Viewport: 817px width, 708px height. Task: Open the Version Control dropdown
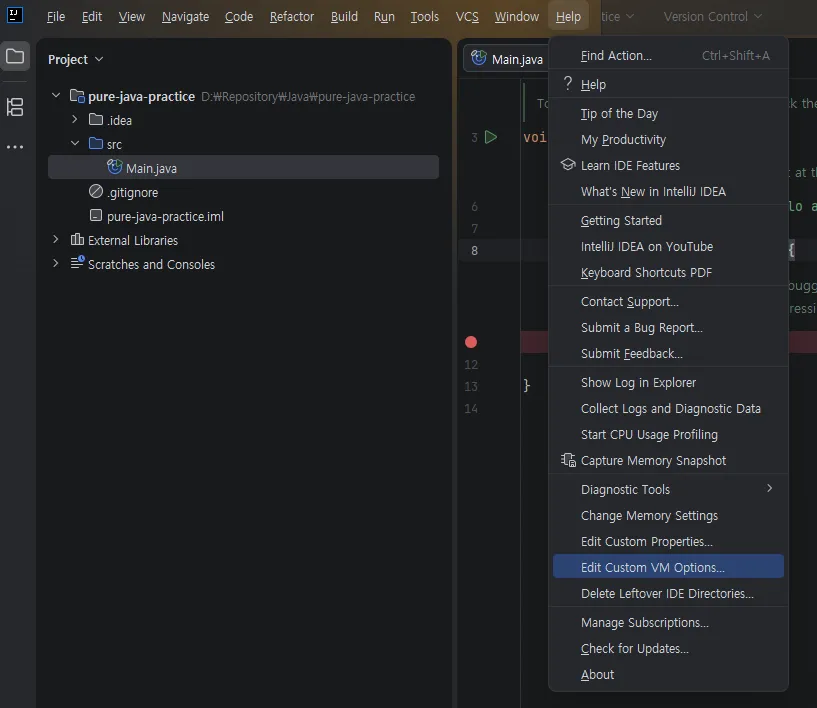[x=712, y=17]
